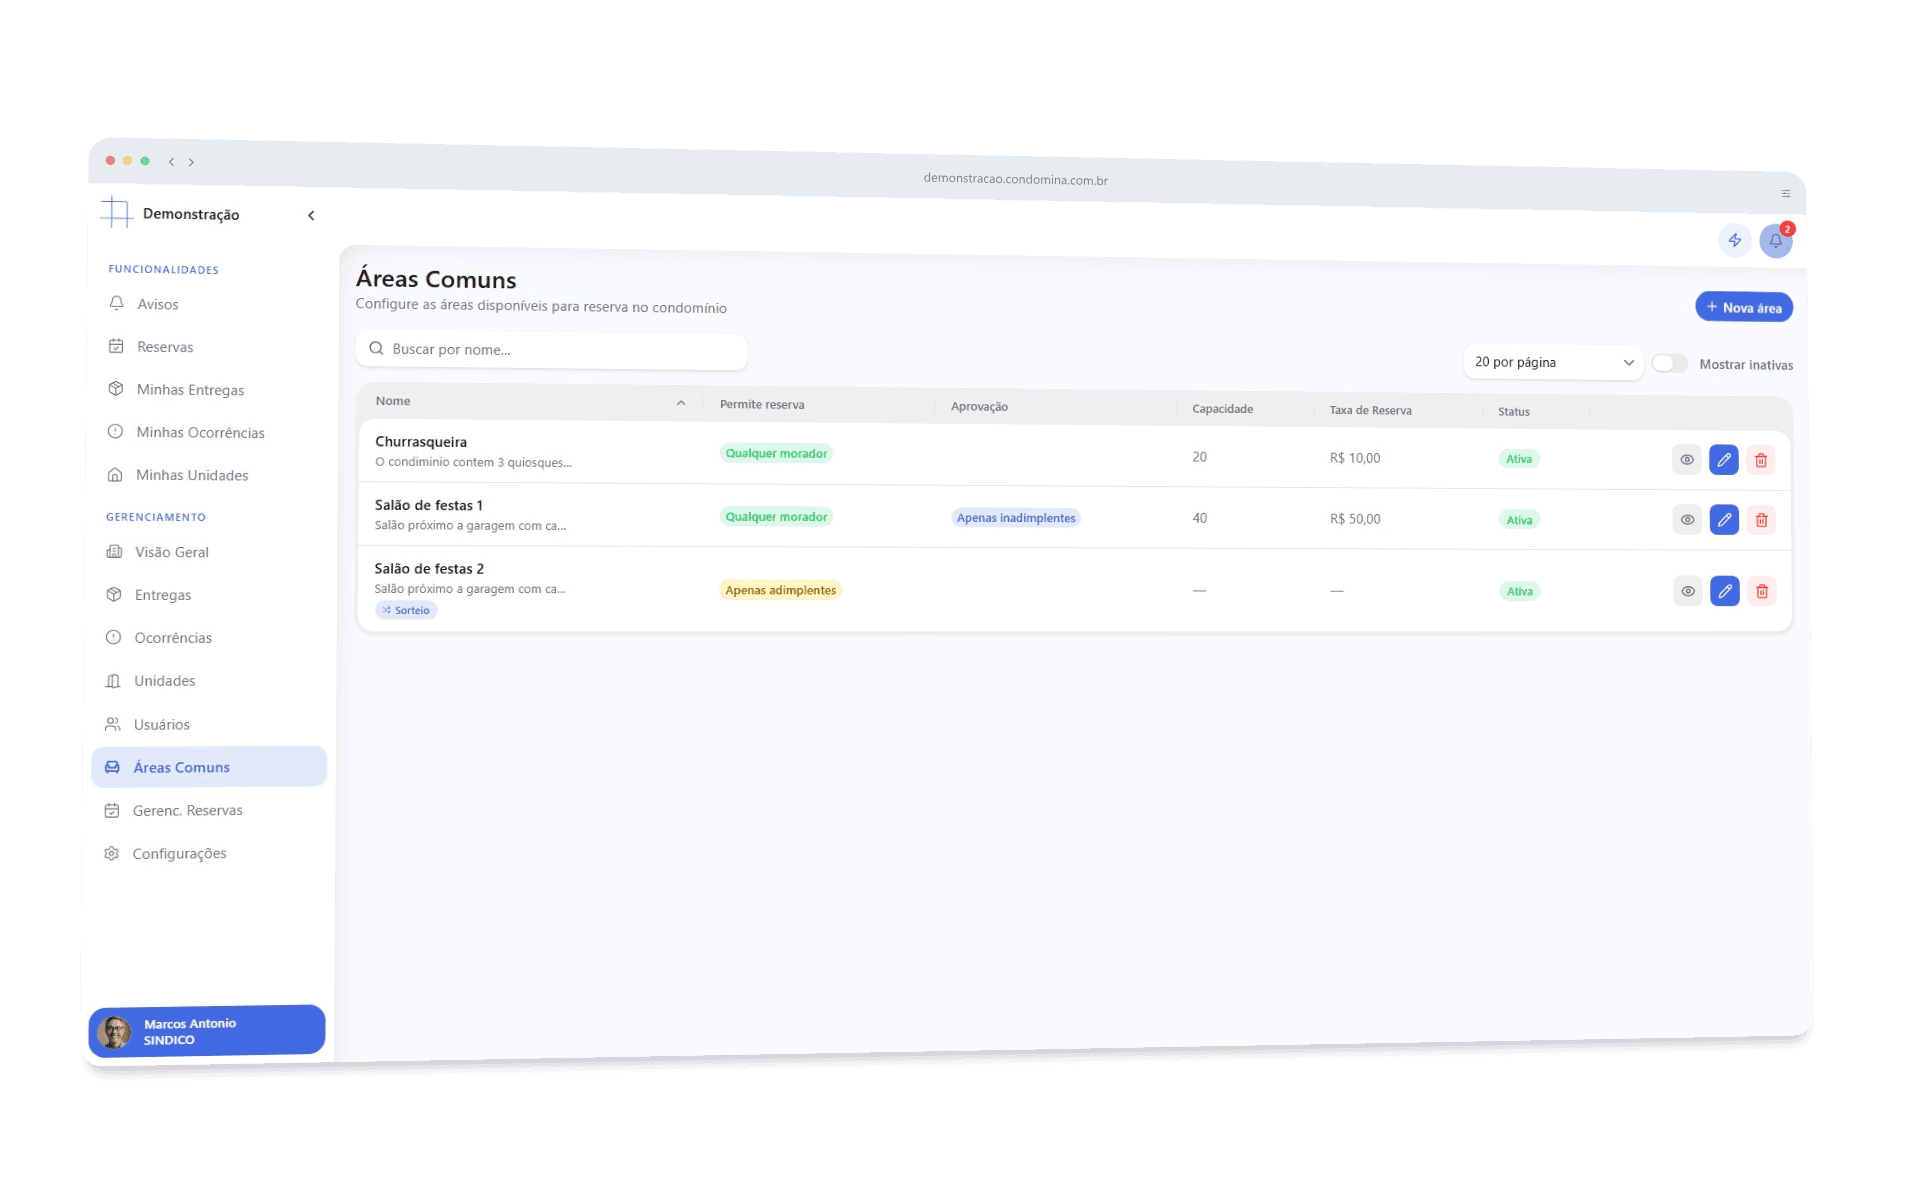View Salão de festas 2 eye icon

pyautogui.click(x=1688, y=591)
